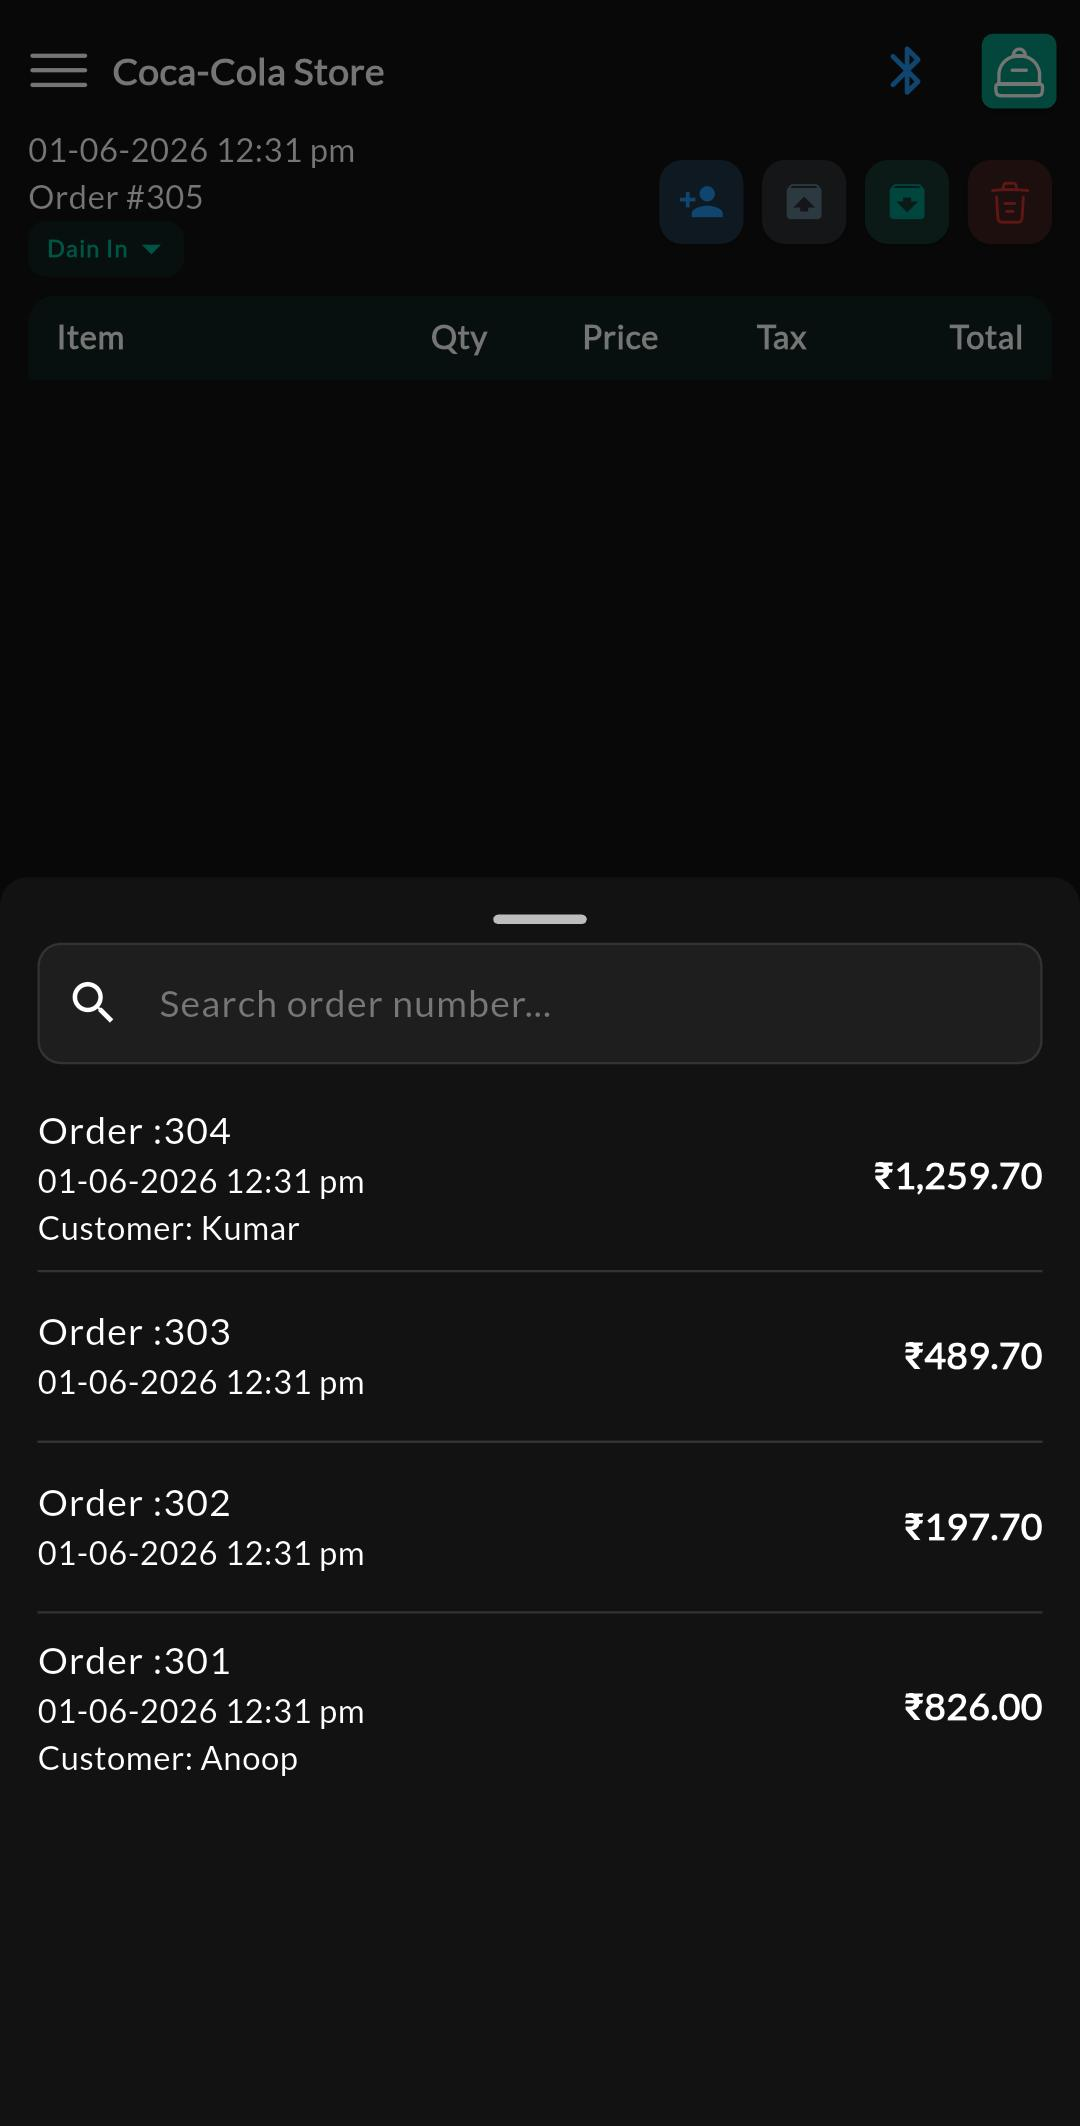
Task: Tap the ₹1,259.70 order amount
Action: [958, 1176]
